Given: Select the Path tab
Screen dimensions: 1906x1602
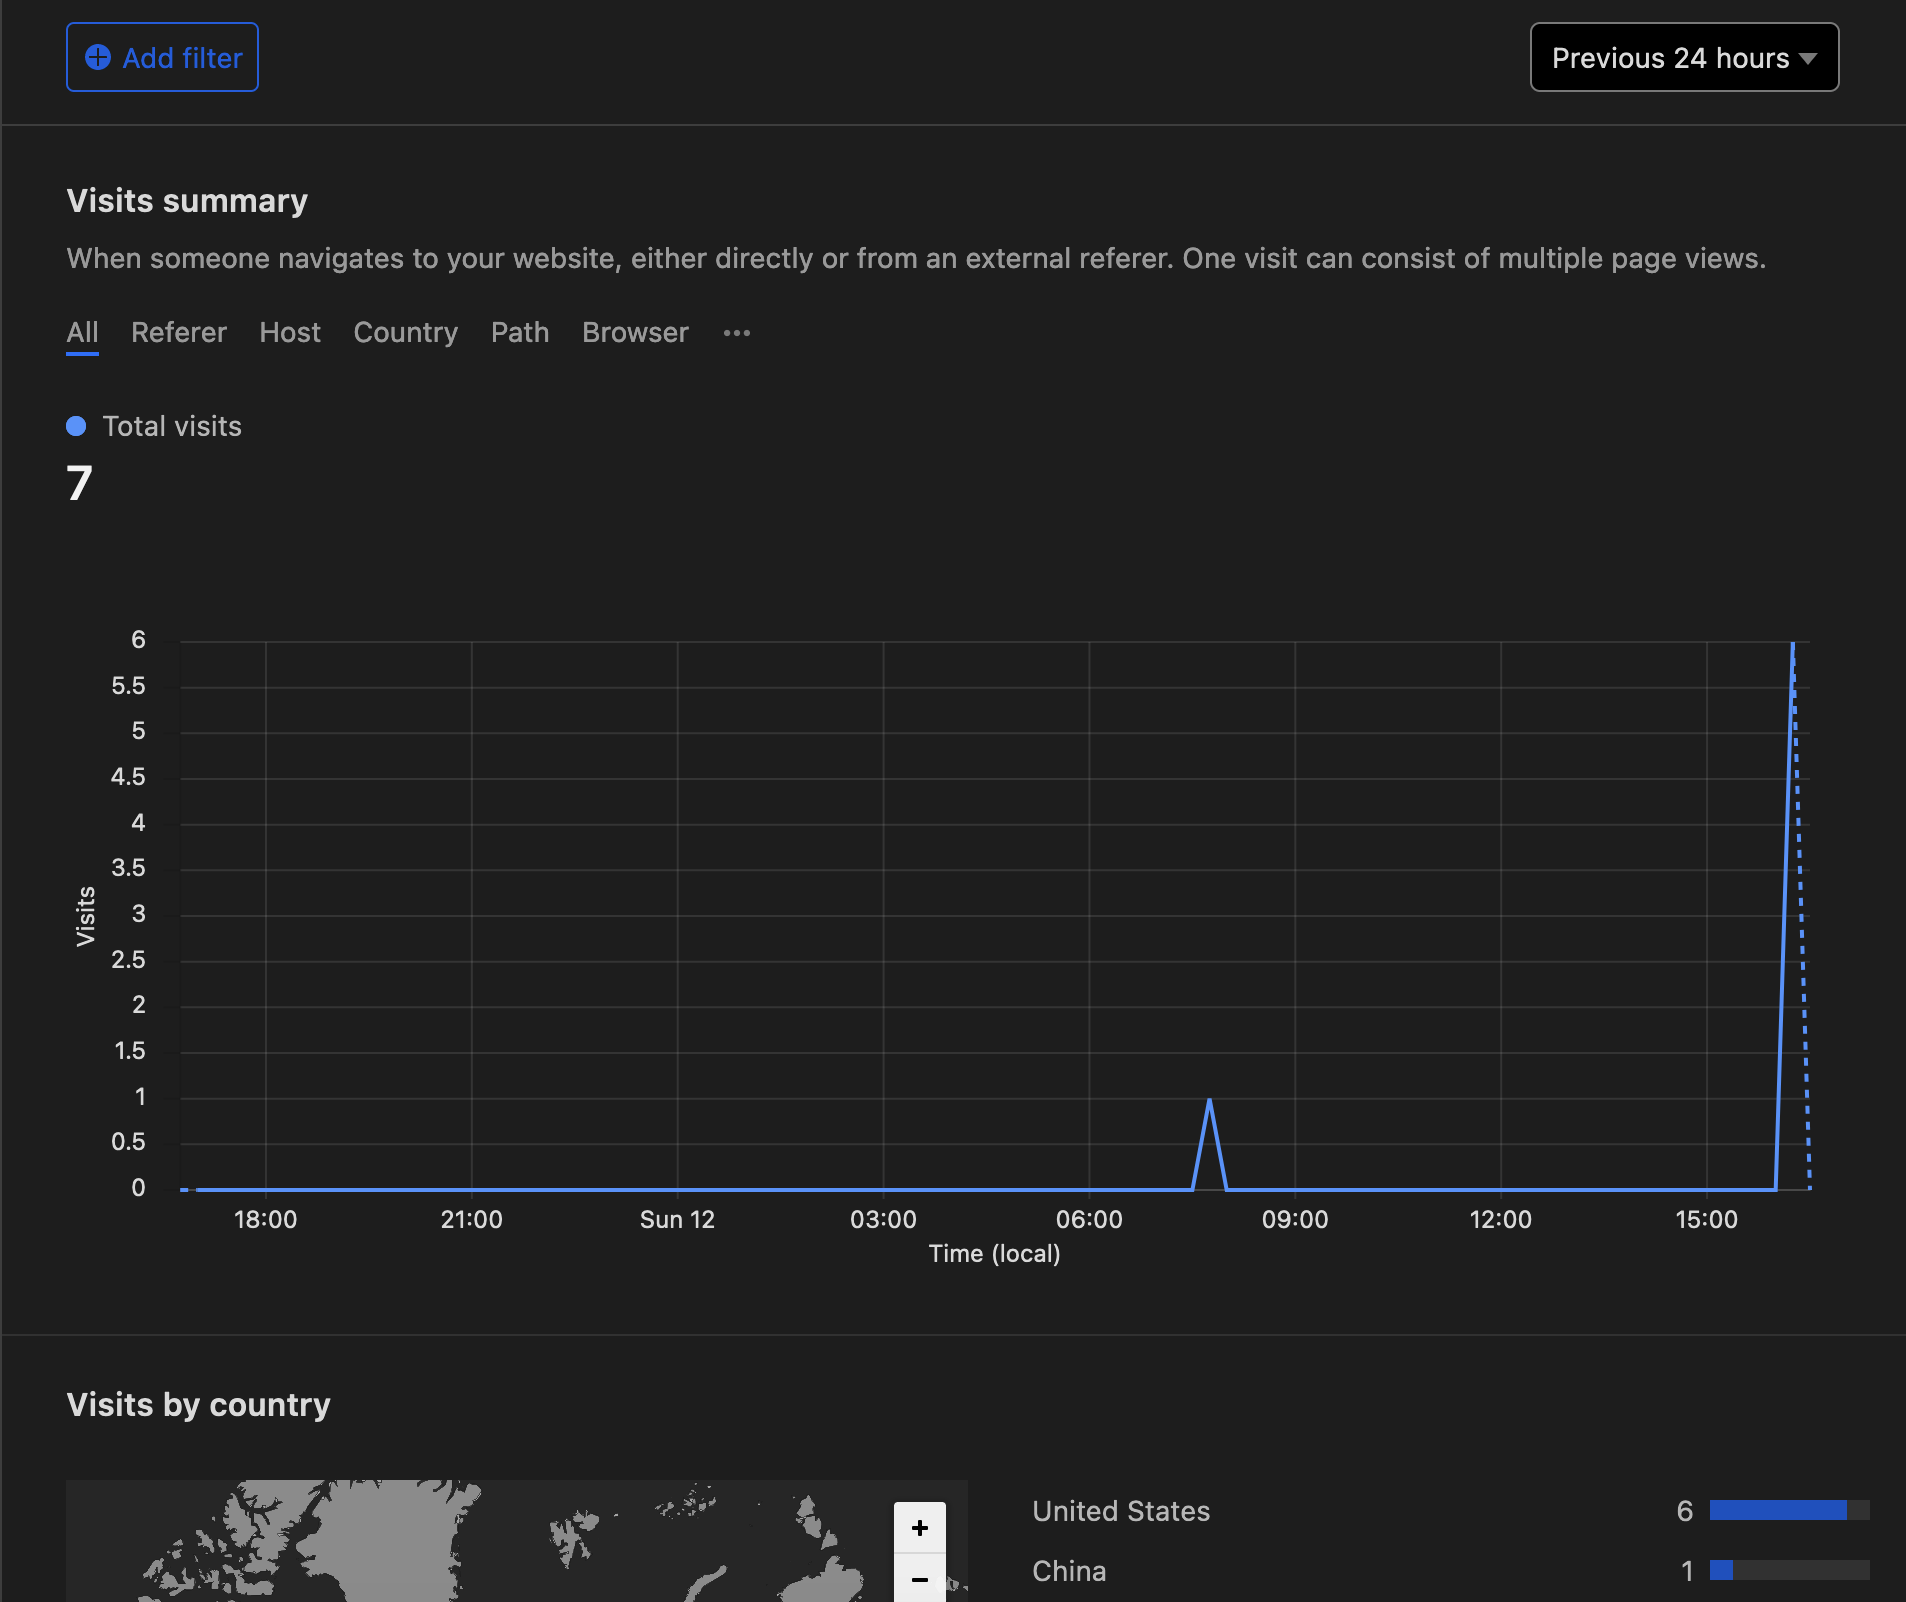Looking at the screenshot, I should (519, 332).
